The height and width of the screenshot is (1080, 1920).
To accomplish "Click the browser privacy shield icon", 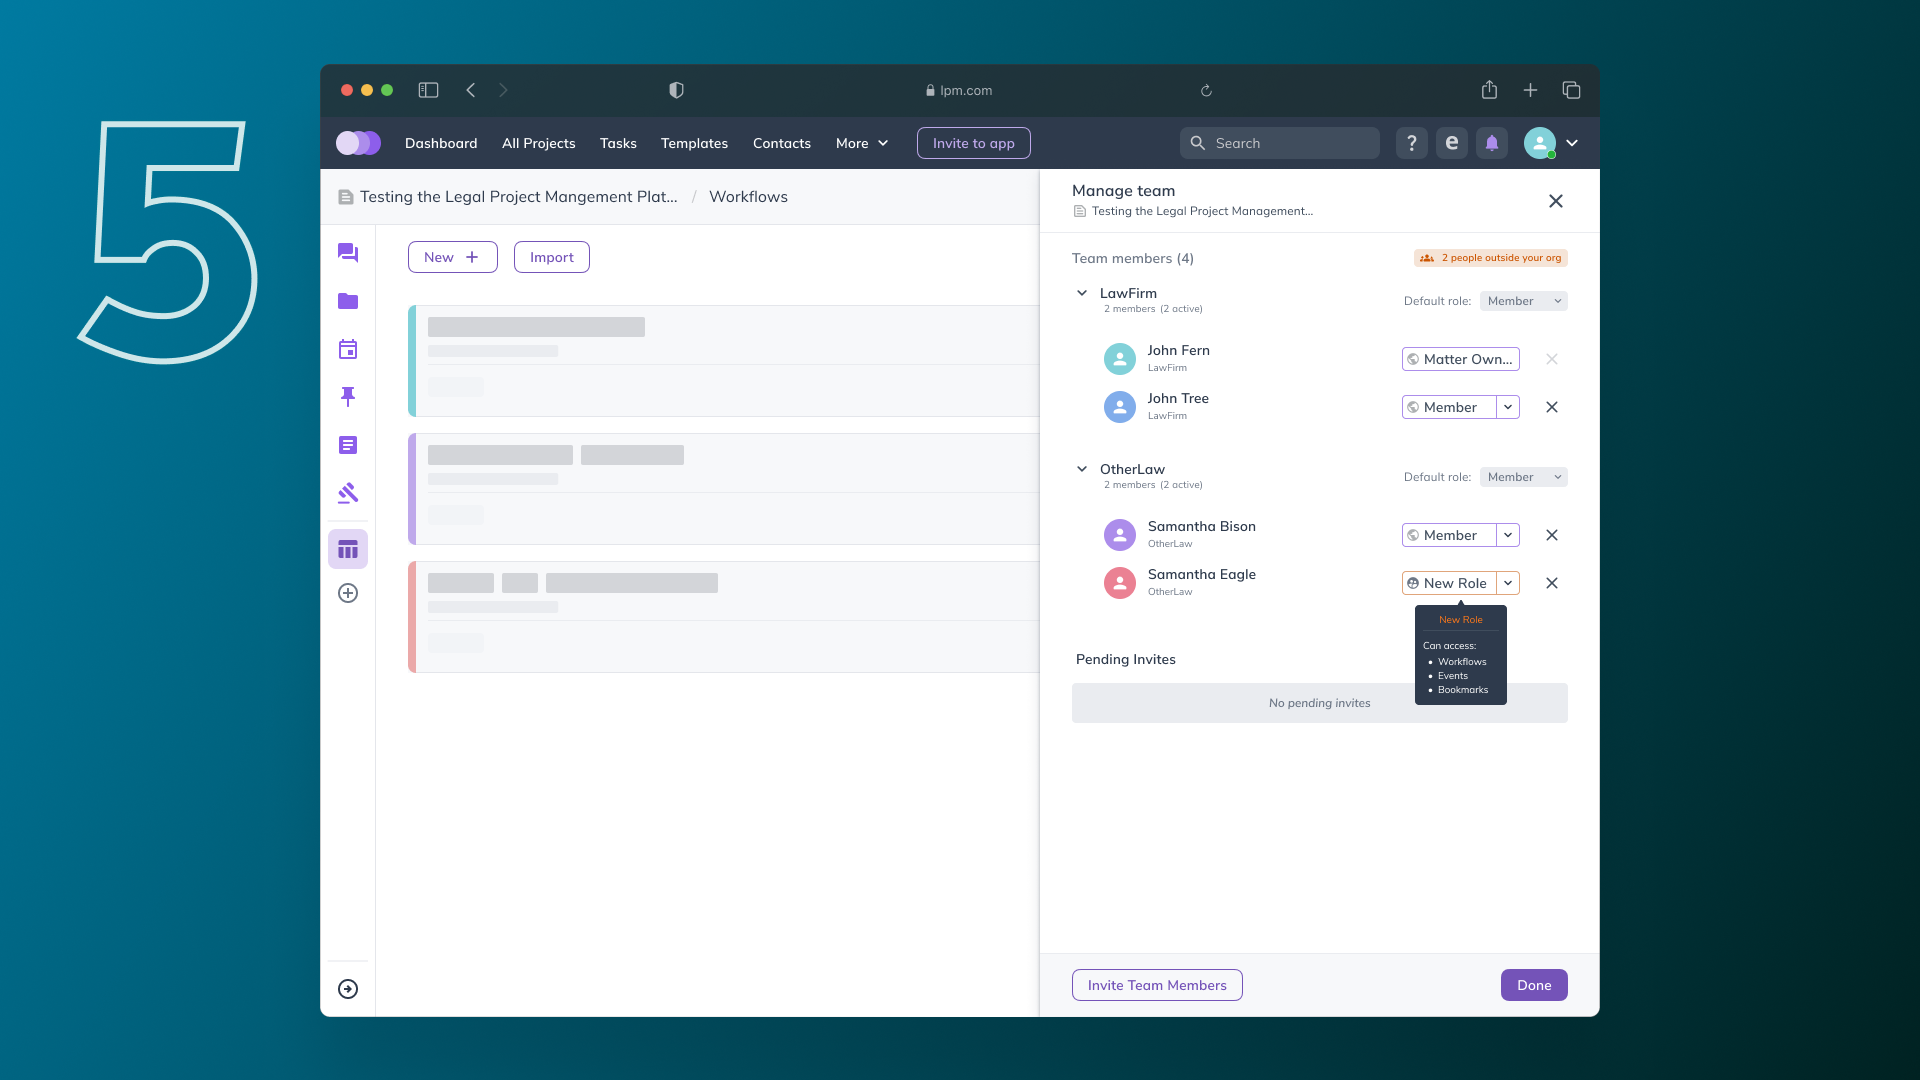I will (676, 90).
